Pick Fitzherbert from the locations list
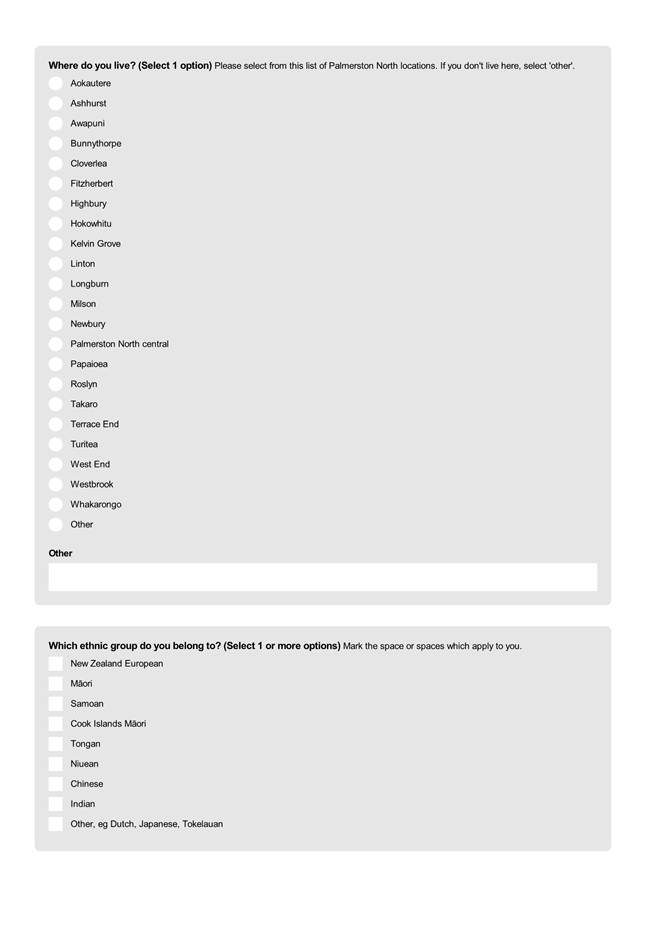Image resolution: width=645 pixels, height=926 pixels. tap(56, 184)
